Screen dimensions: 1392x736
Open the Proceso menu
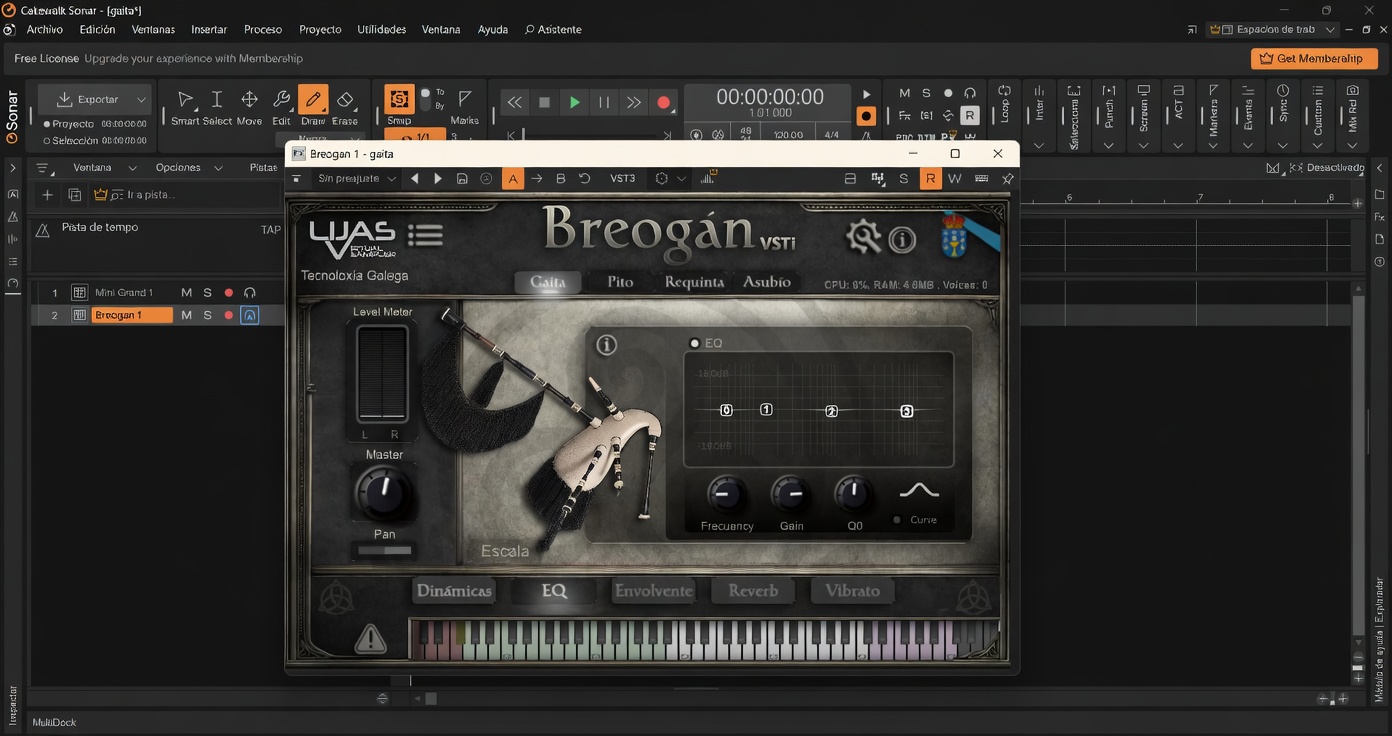pyautogui.click(x=263, y=30)
